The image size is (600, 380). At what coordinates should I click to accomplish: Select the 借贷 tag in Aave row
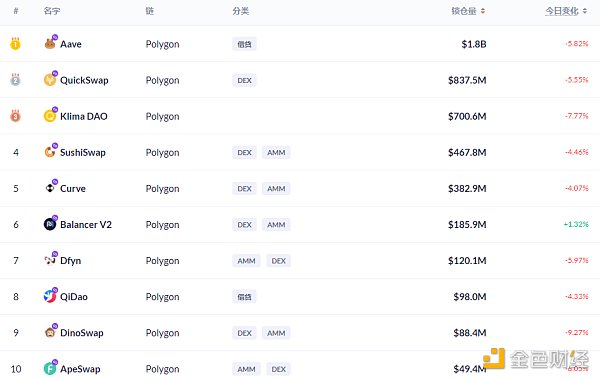pyautogui.click(x=244, y=44)
